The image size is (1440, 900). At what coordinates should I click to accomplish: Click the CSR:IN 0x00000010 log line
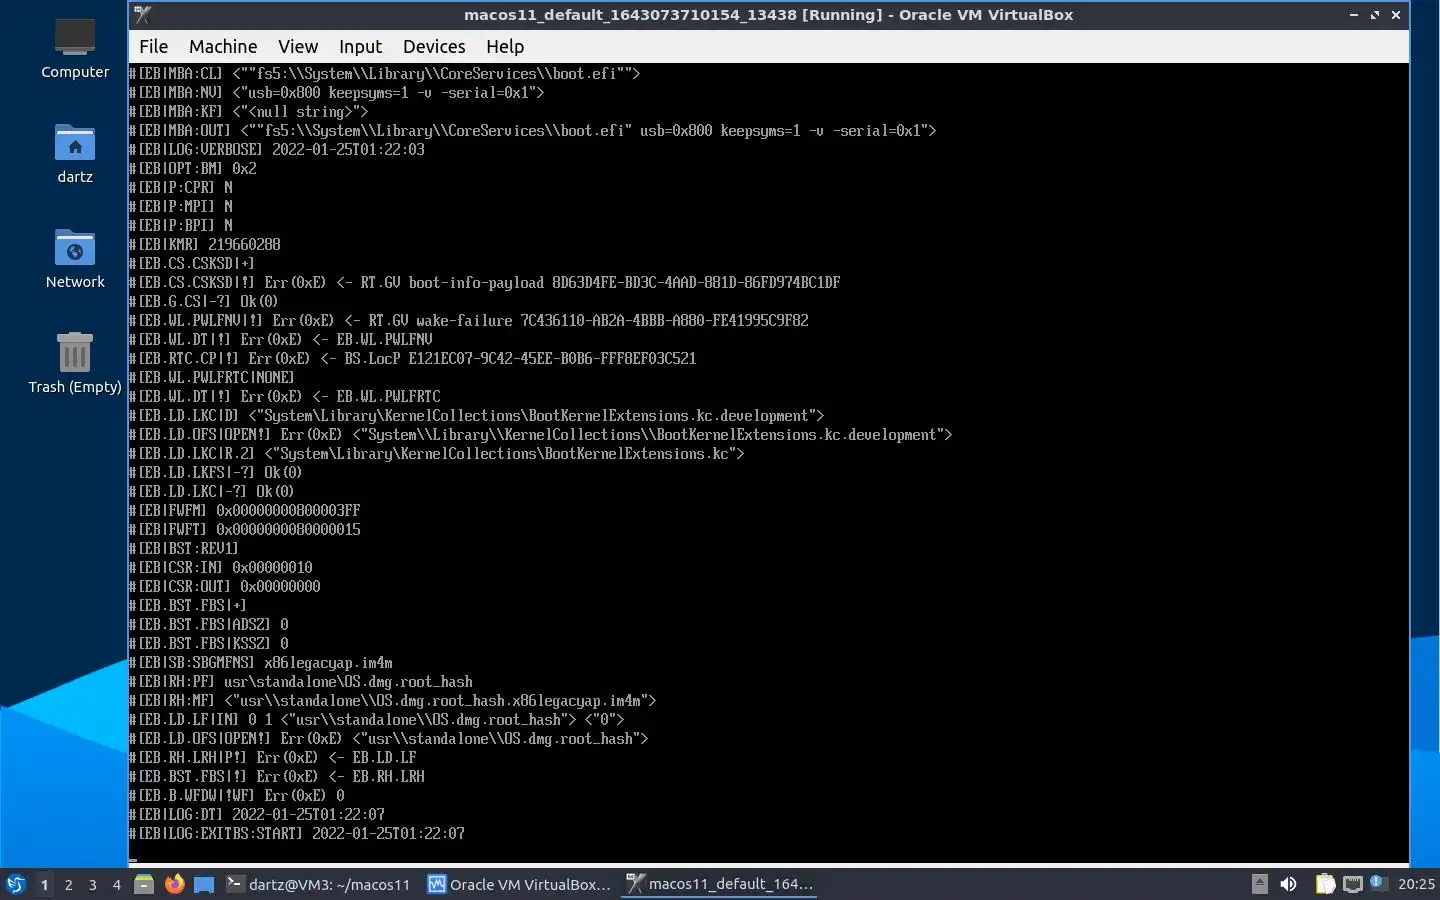click(221, 567)
